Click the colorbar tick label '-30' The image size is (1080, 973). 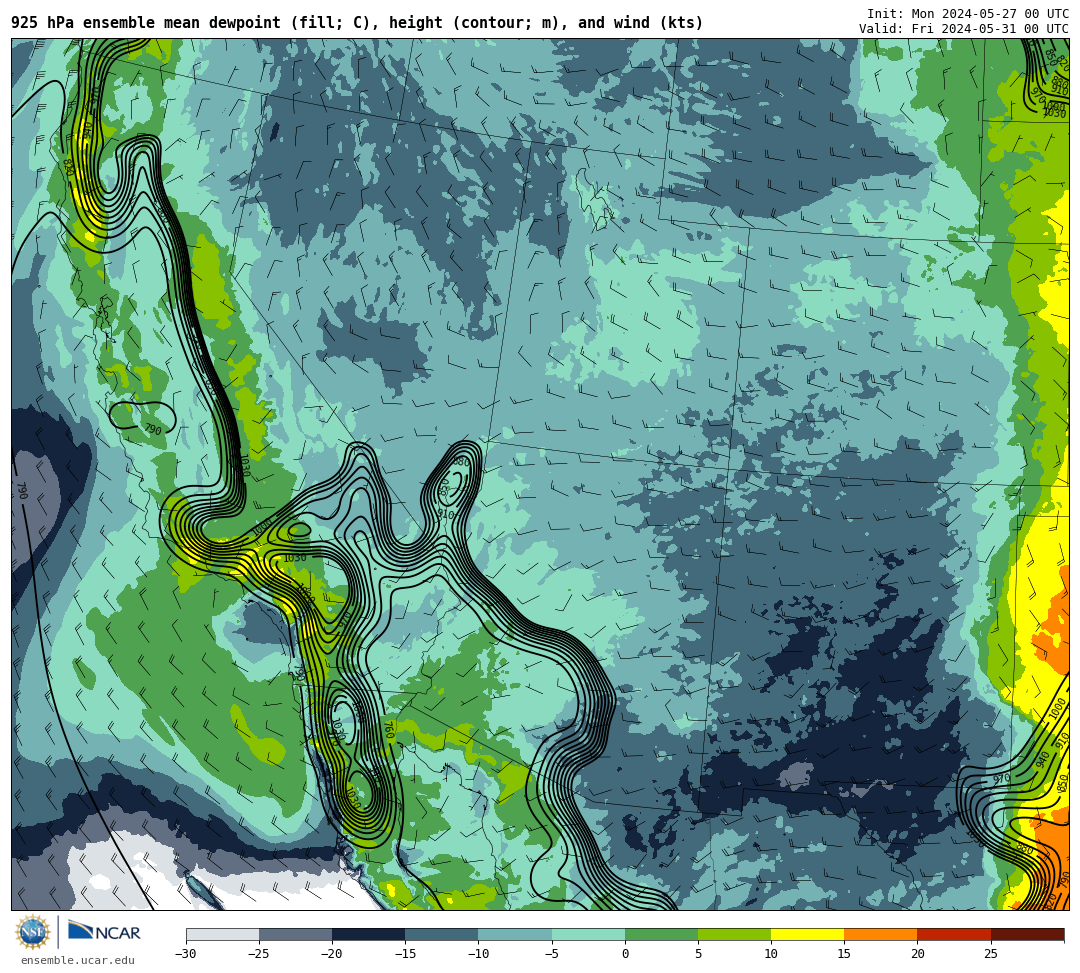(185, 954)
